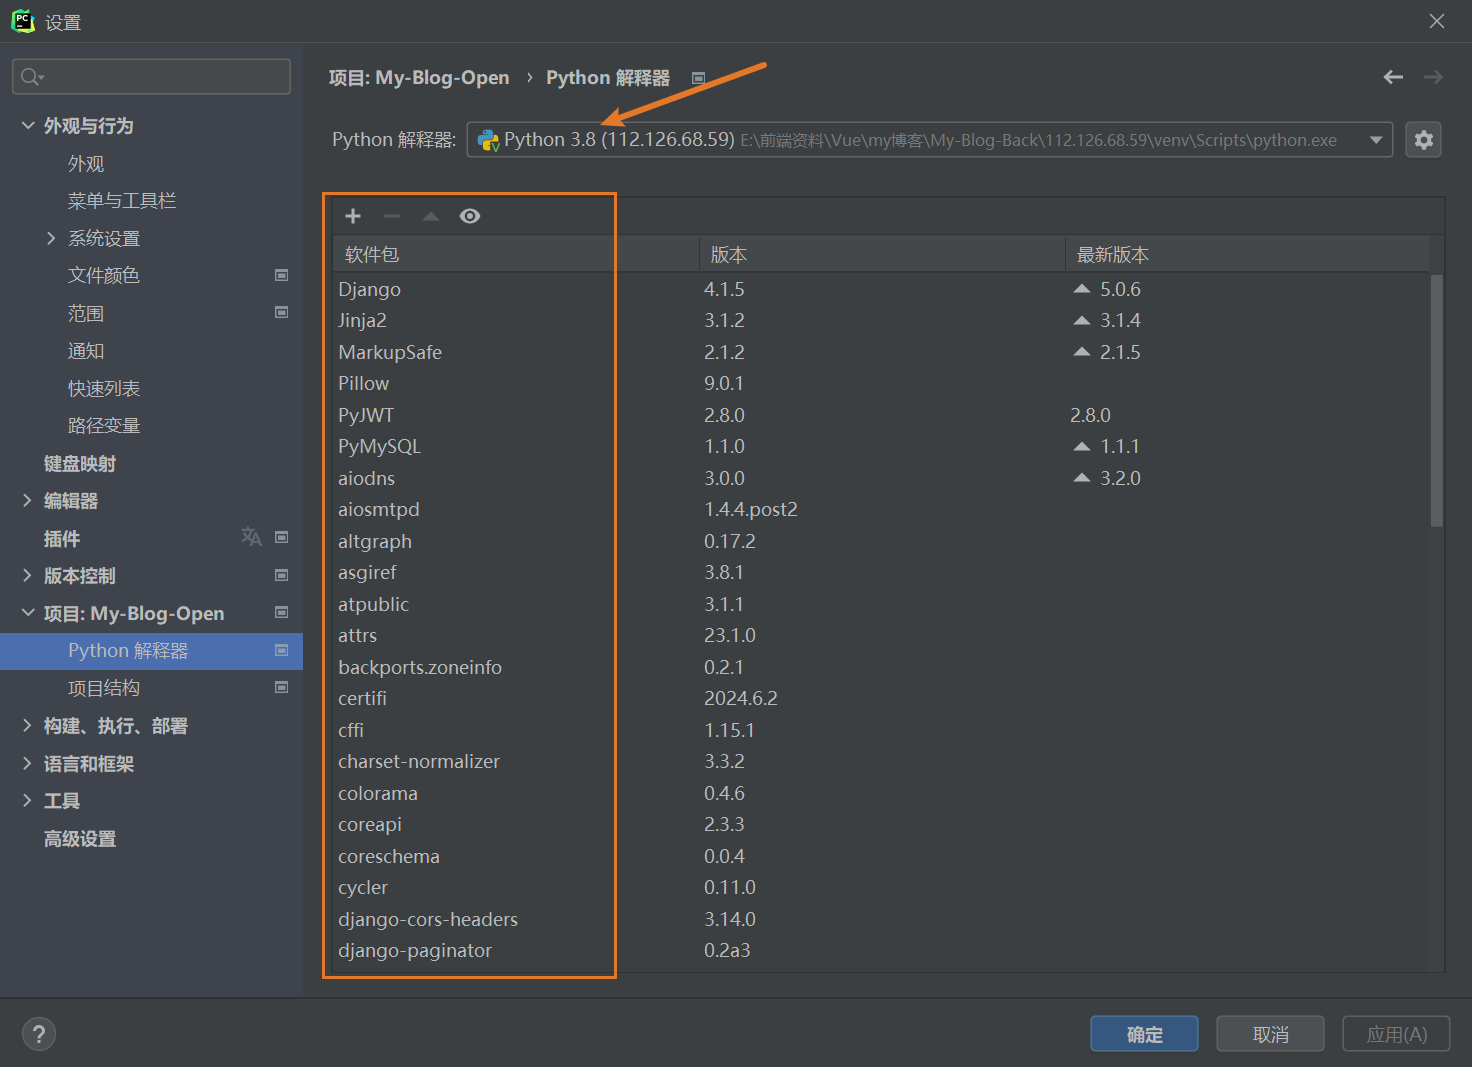This screenshot has height=1067, width=1472.
Task: Click the 确定 button
Action: 1144,1034
